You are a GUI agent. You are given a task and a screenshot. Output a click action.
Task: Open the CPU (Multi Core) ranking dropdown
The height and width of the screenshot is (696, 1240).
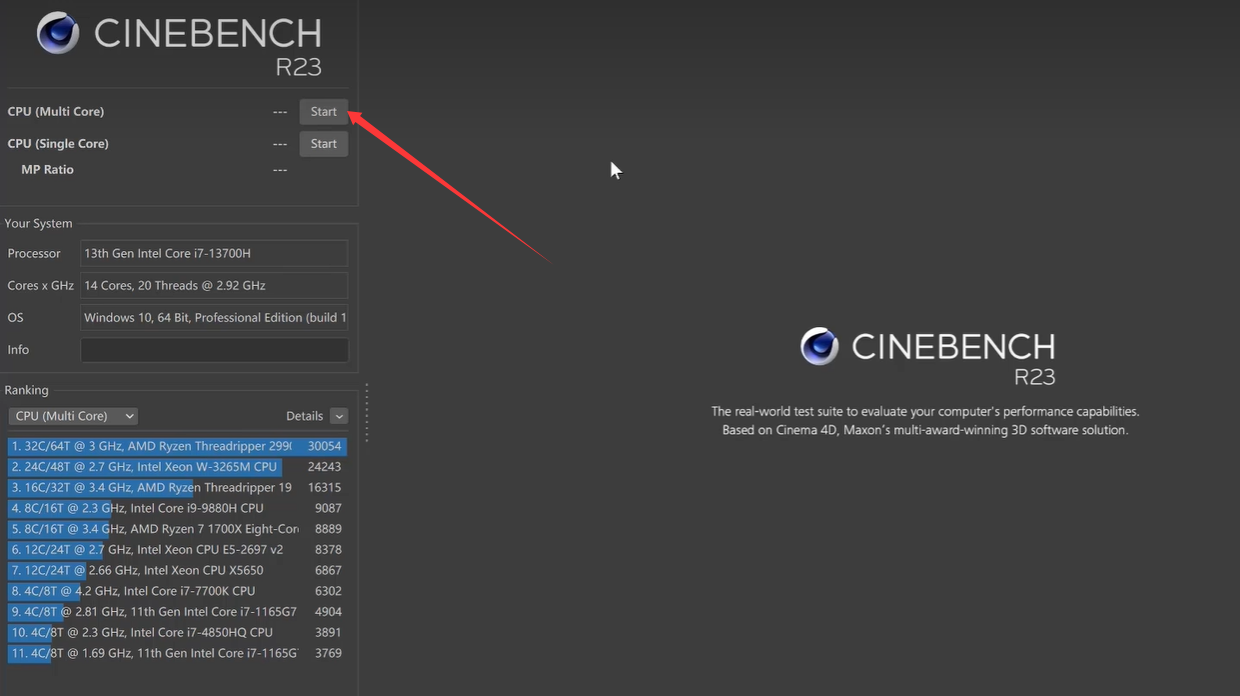73,416
